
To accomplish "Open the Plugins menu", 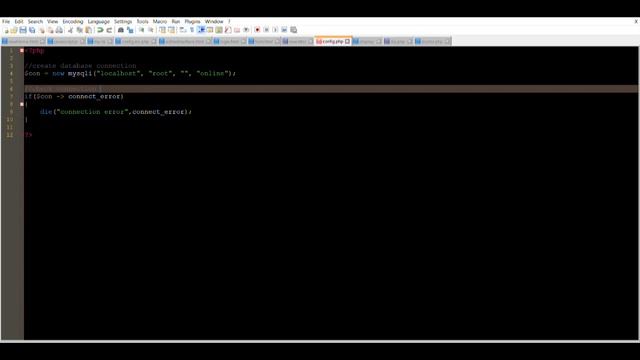I will [192, 21].
